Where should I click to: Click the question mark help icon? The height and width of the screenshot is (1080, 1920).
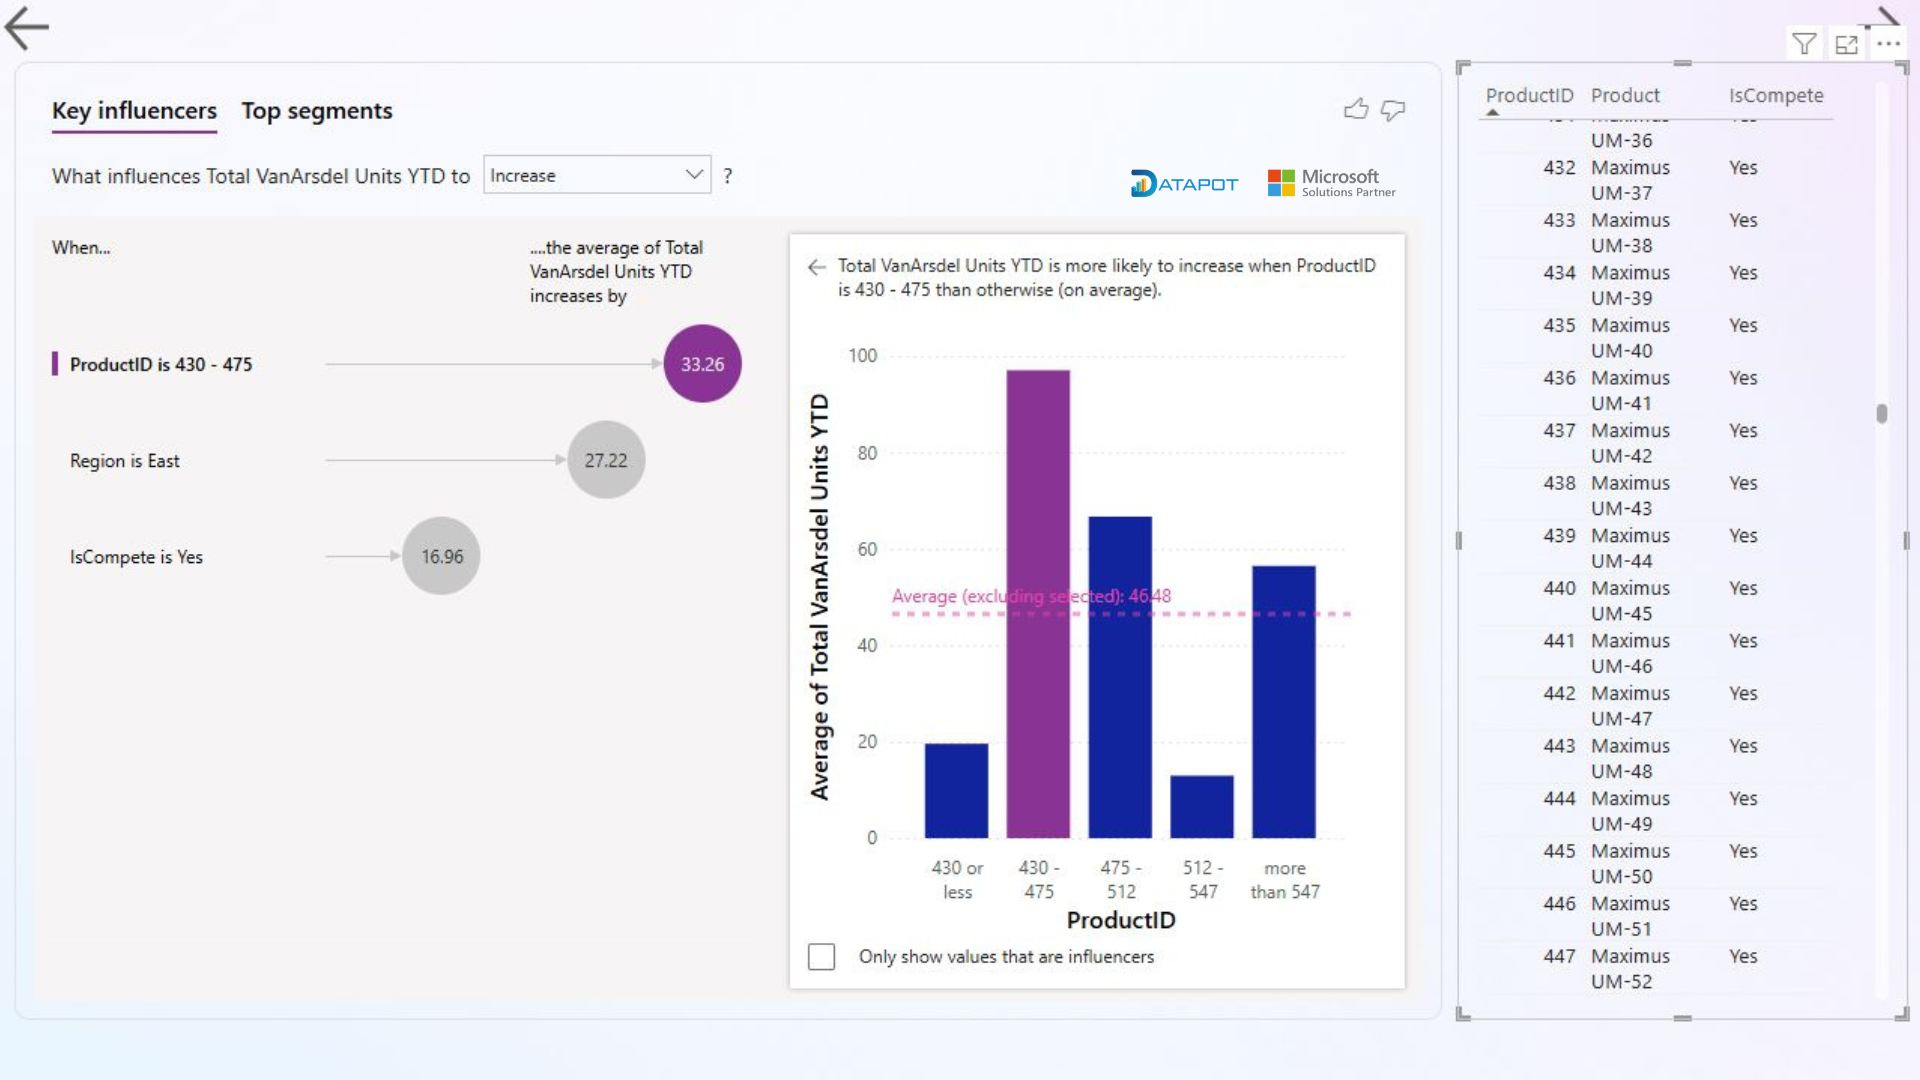coord(728,176)
